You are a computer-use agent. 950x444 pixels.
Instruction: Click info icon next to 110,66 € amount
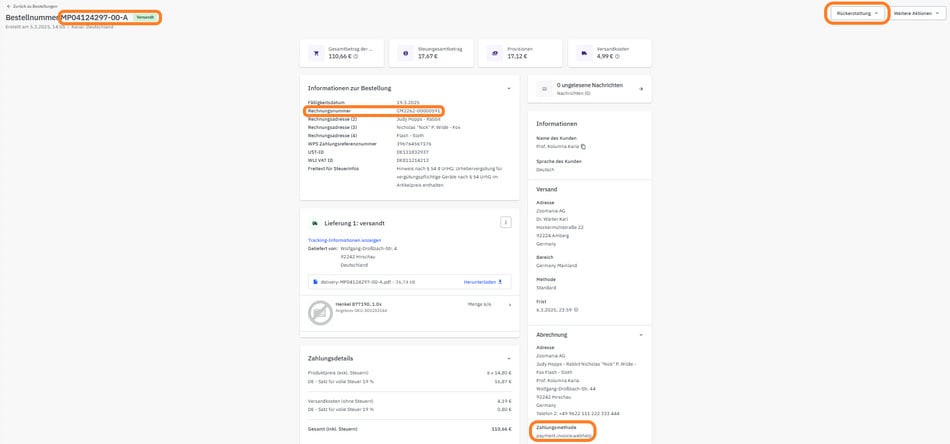click(x=356, y=56)
